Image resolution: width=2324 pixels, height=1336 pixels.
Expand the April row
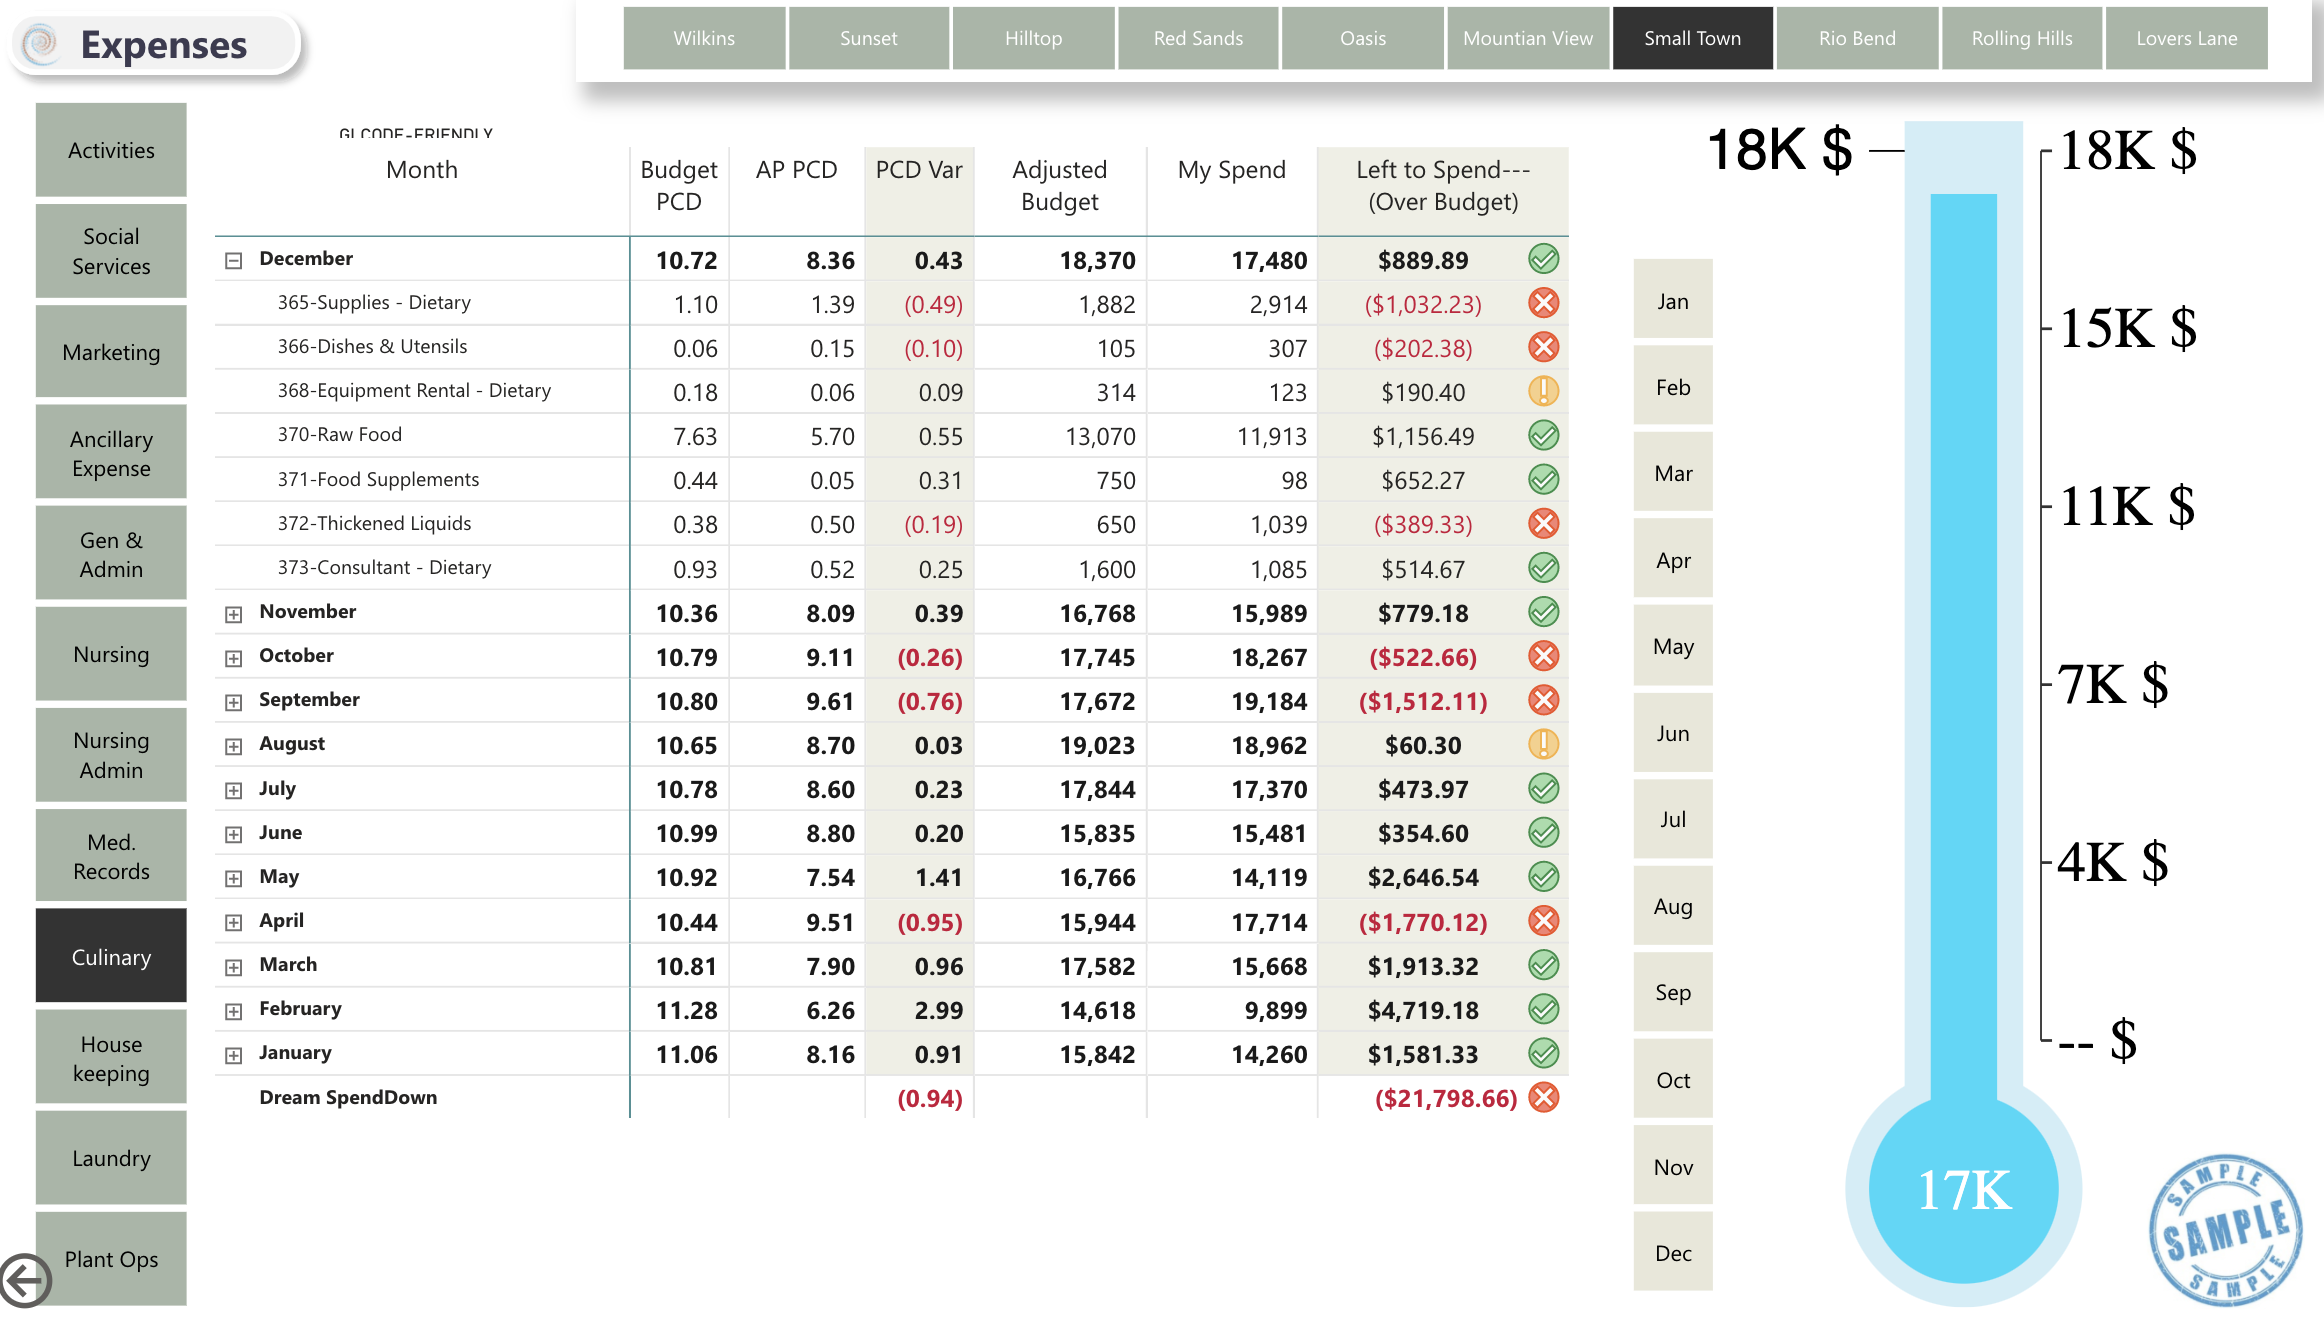click(234, 922)
